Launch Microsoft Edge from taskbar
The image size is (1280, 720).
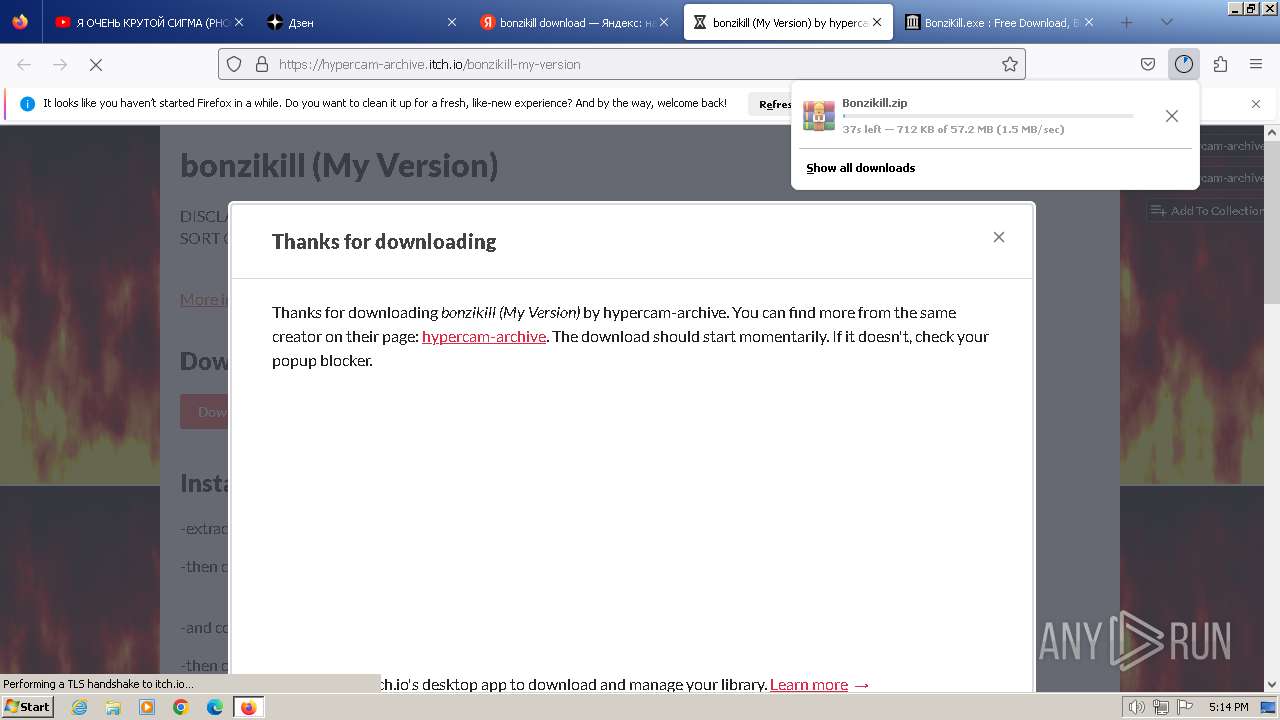(215, 707)
